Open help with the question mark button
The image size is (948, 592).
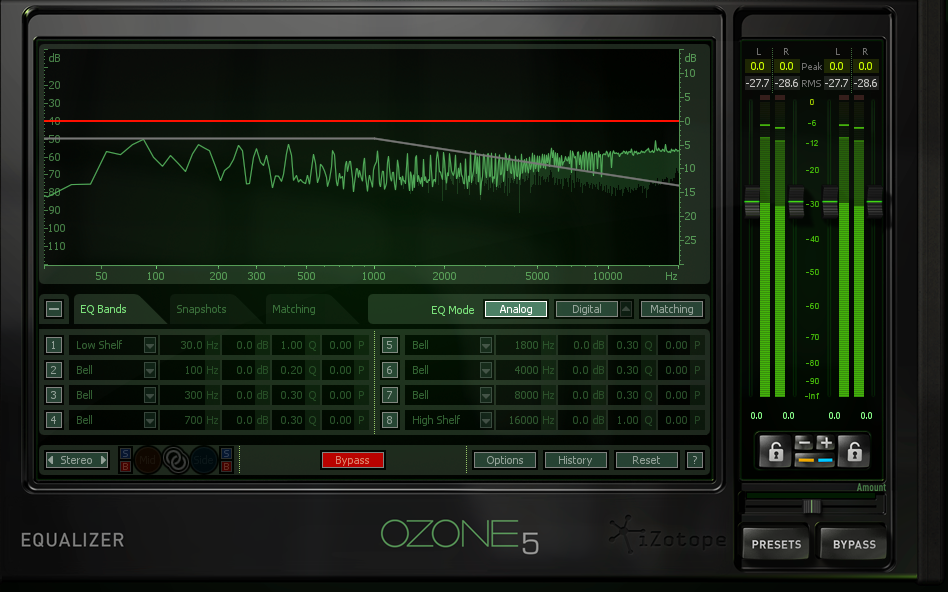(695, 460)
